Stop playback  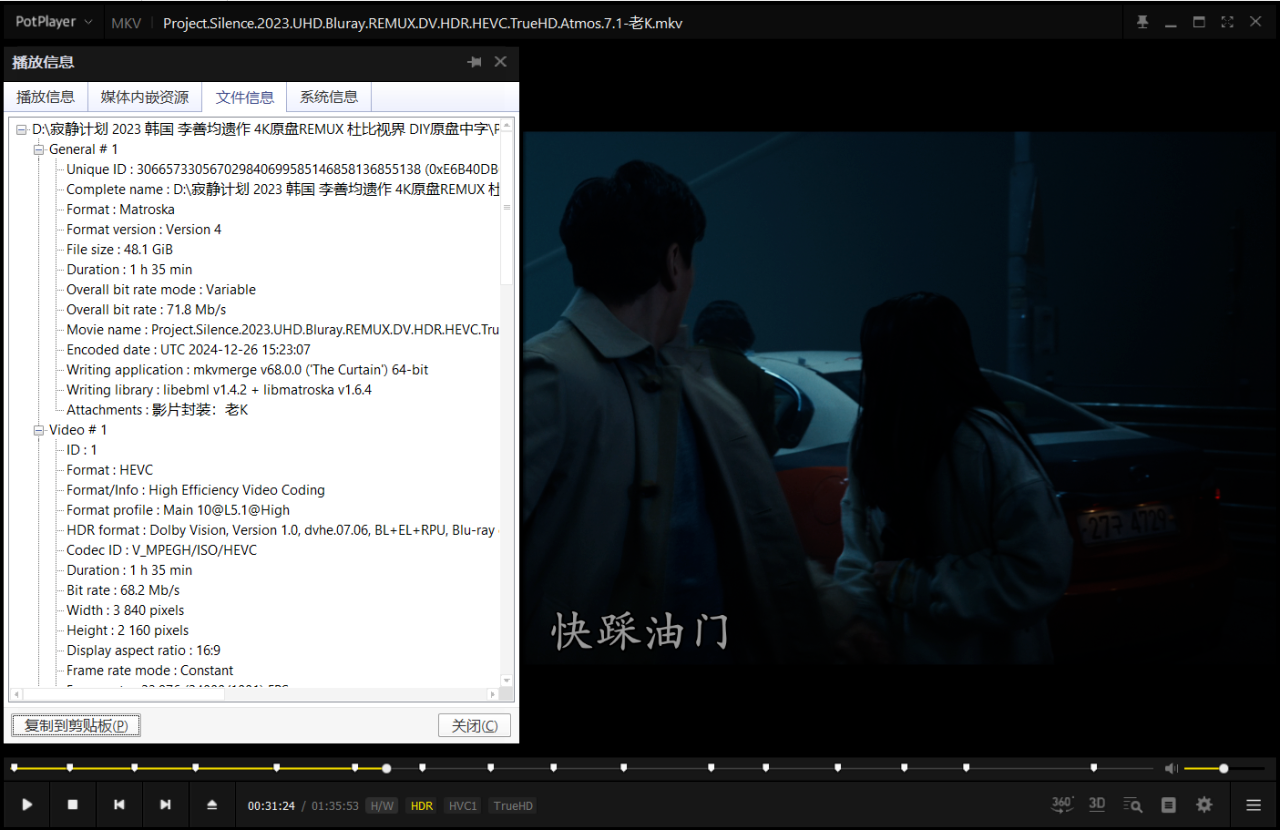73,805
